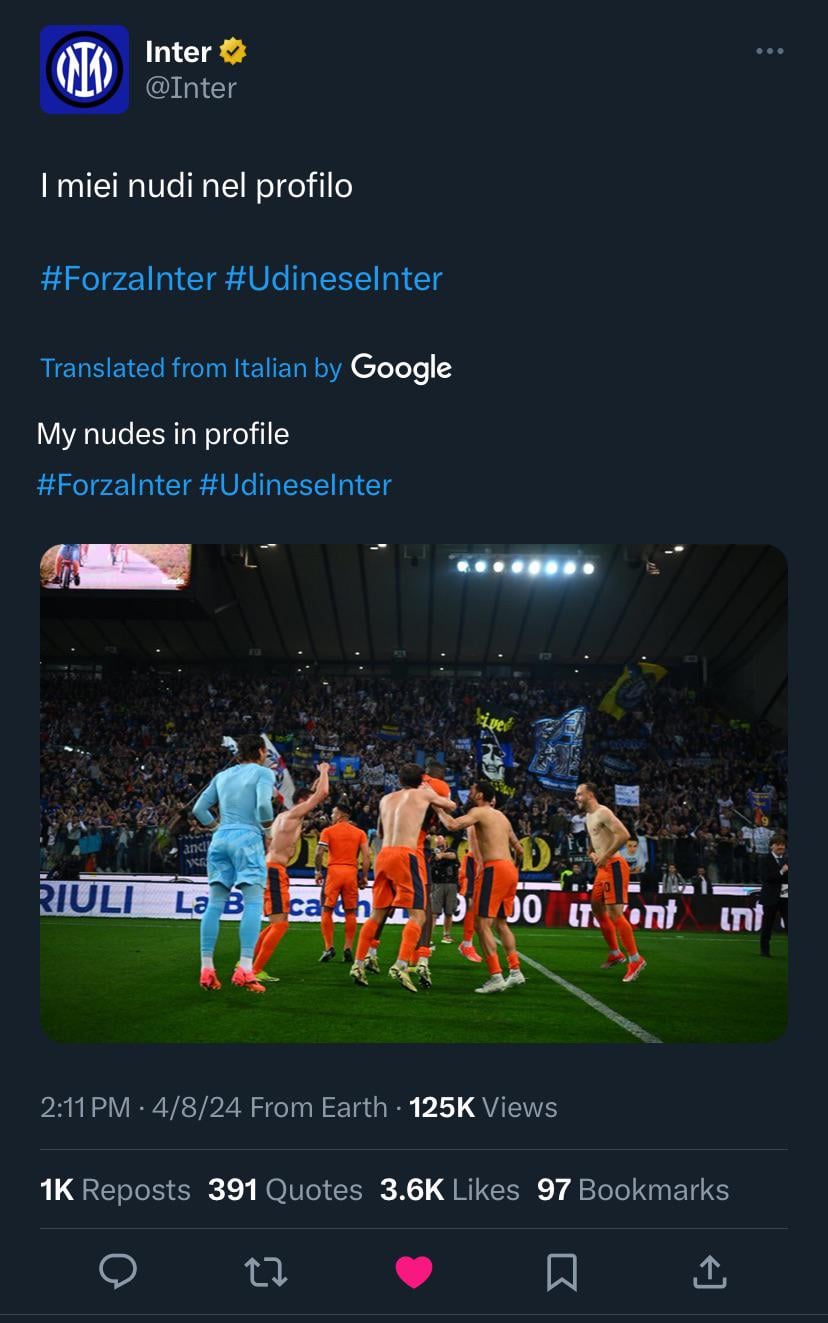Open translated #ForzaInter hashtag
The image size is (828, 1323).
pos(114,485)
